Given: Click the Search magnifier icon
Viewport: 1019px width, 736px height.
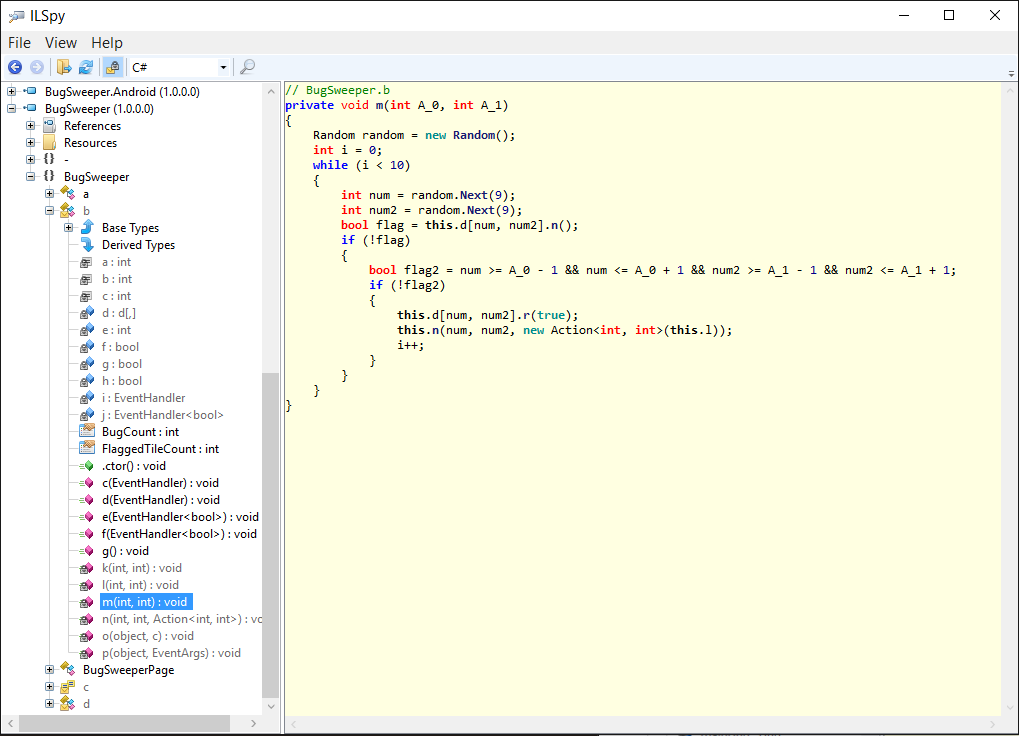Looking at the screenshot, I should [x=248, y=67].
